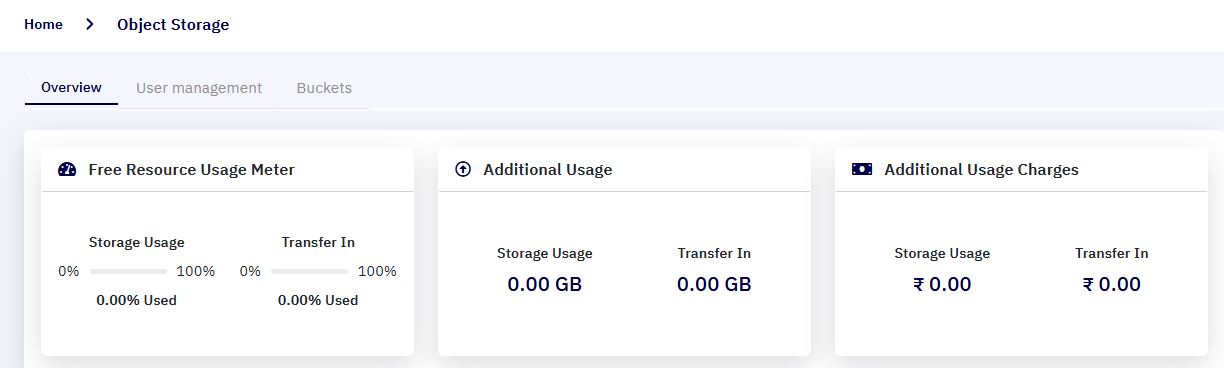Viewport: 1224px width, 368px height.
Task: Open the Overview tab
Action: (x=71, y=87)
